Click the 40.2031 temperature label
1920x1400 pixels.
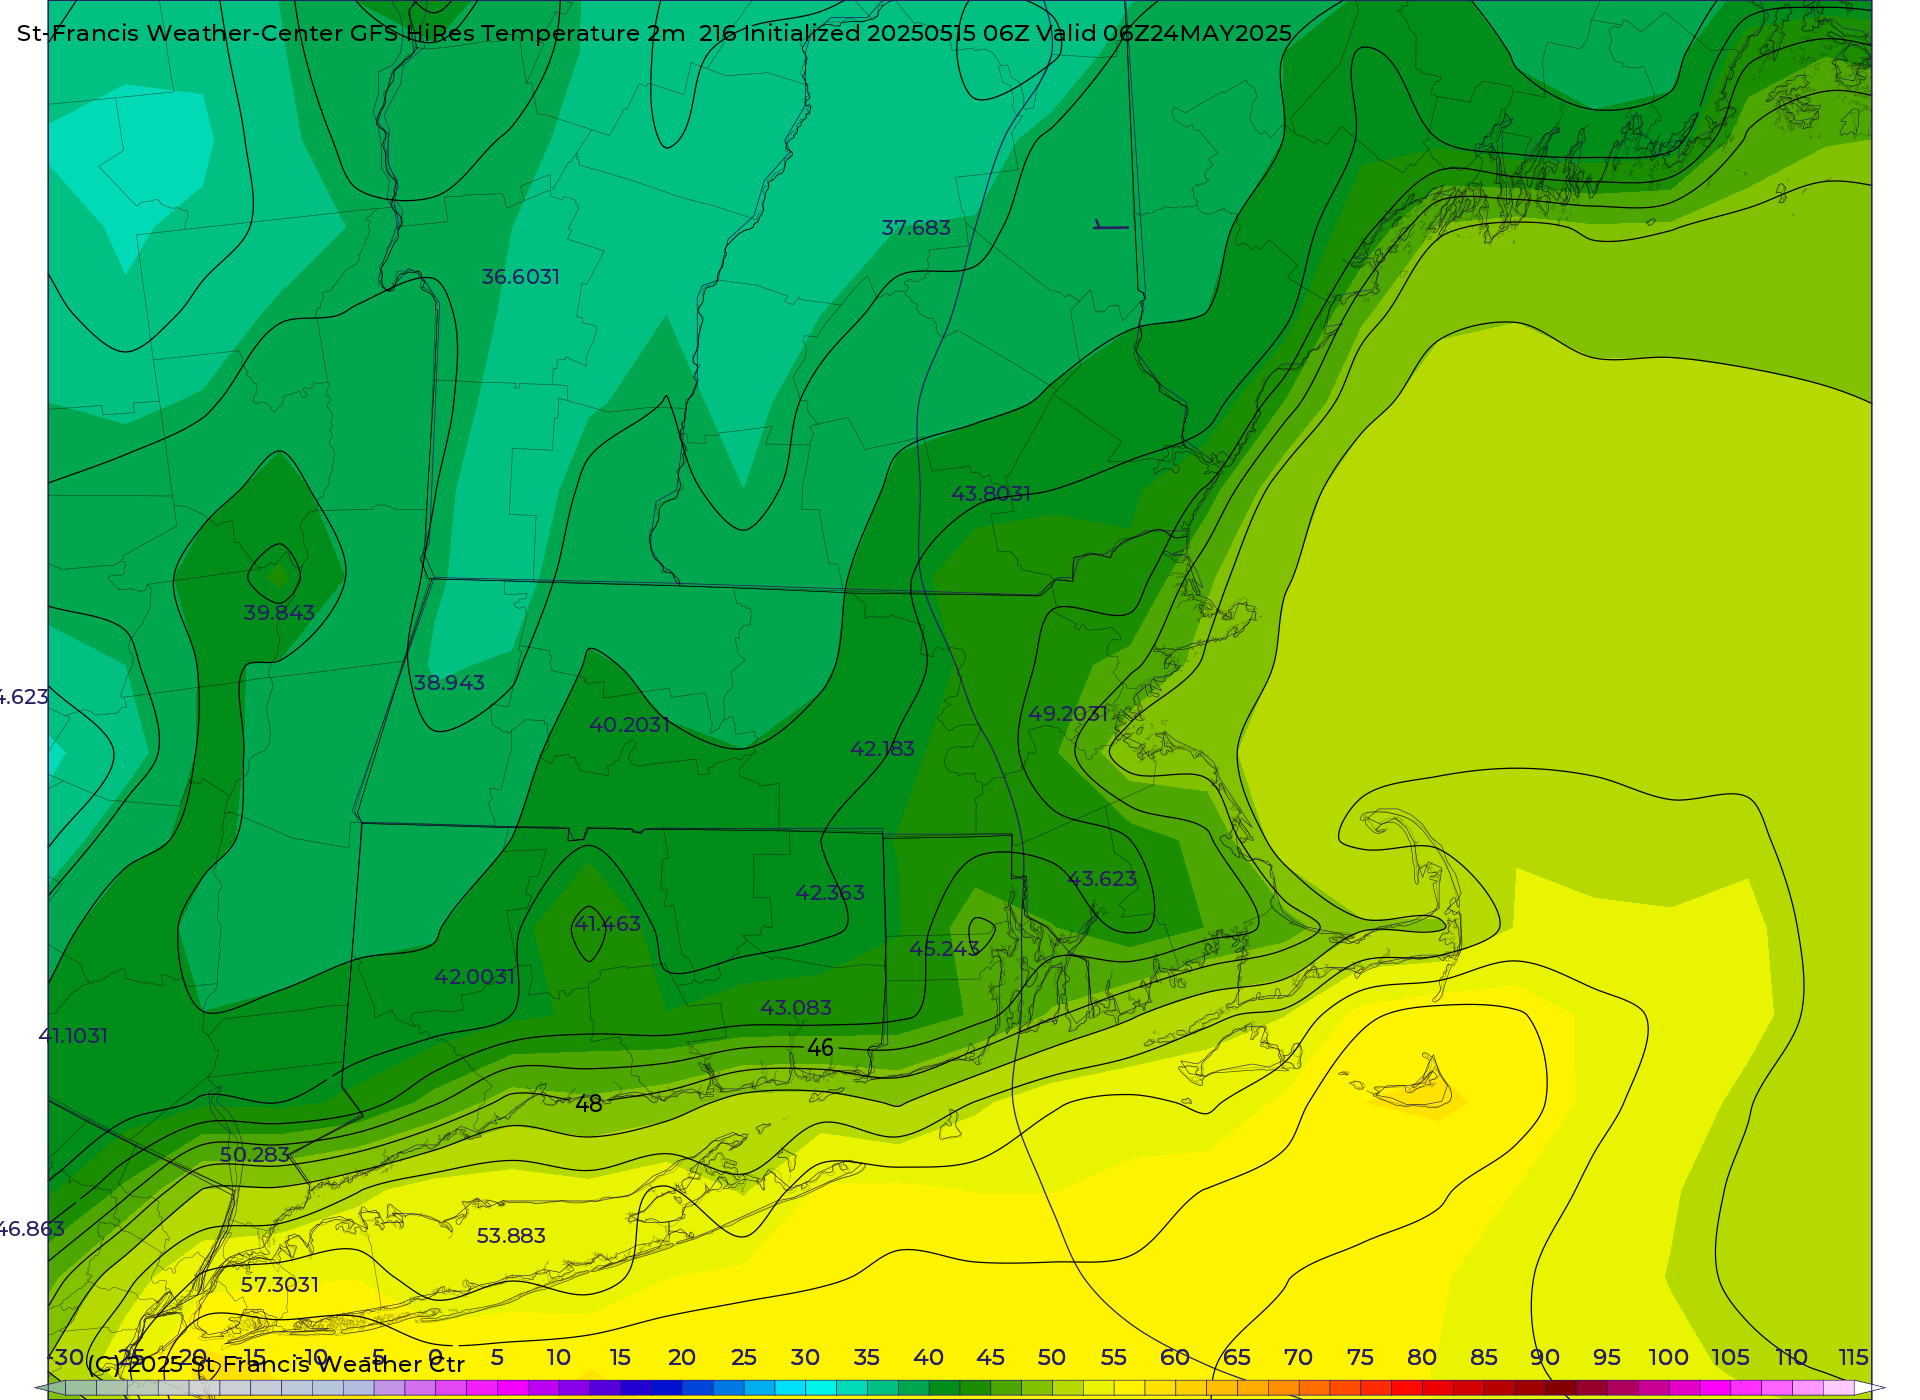tap(630, 725)
